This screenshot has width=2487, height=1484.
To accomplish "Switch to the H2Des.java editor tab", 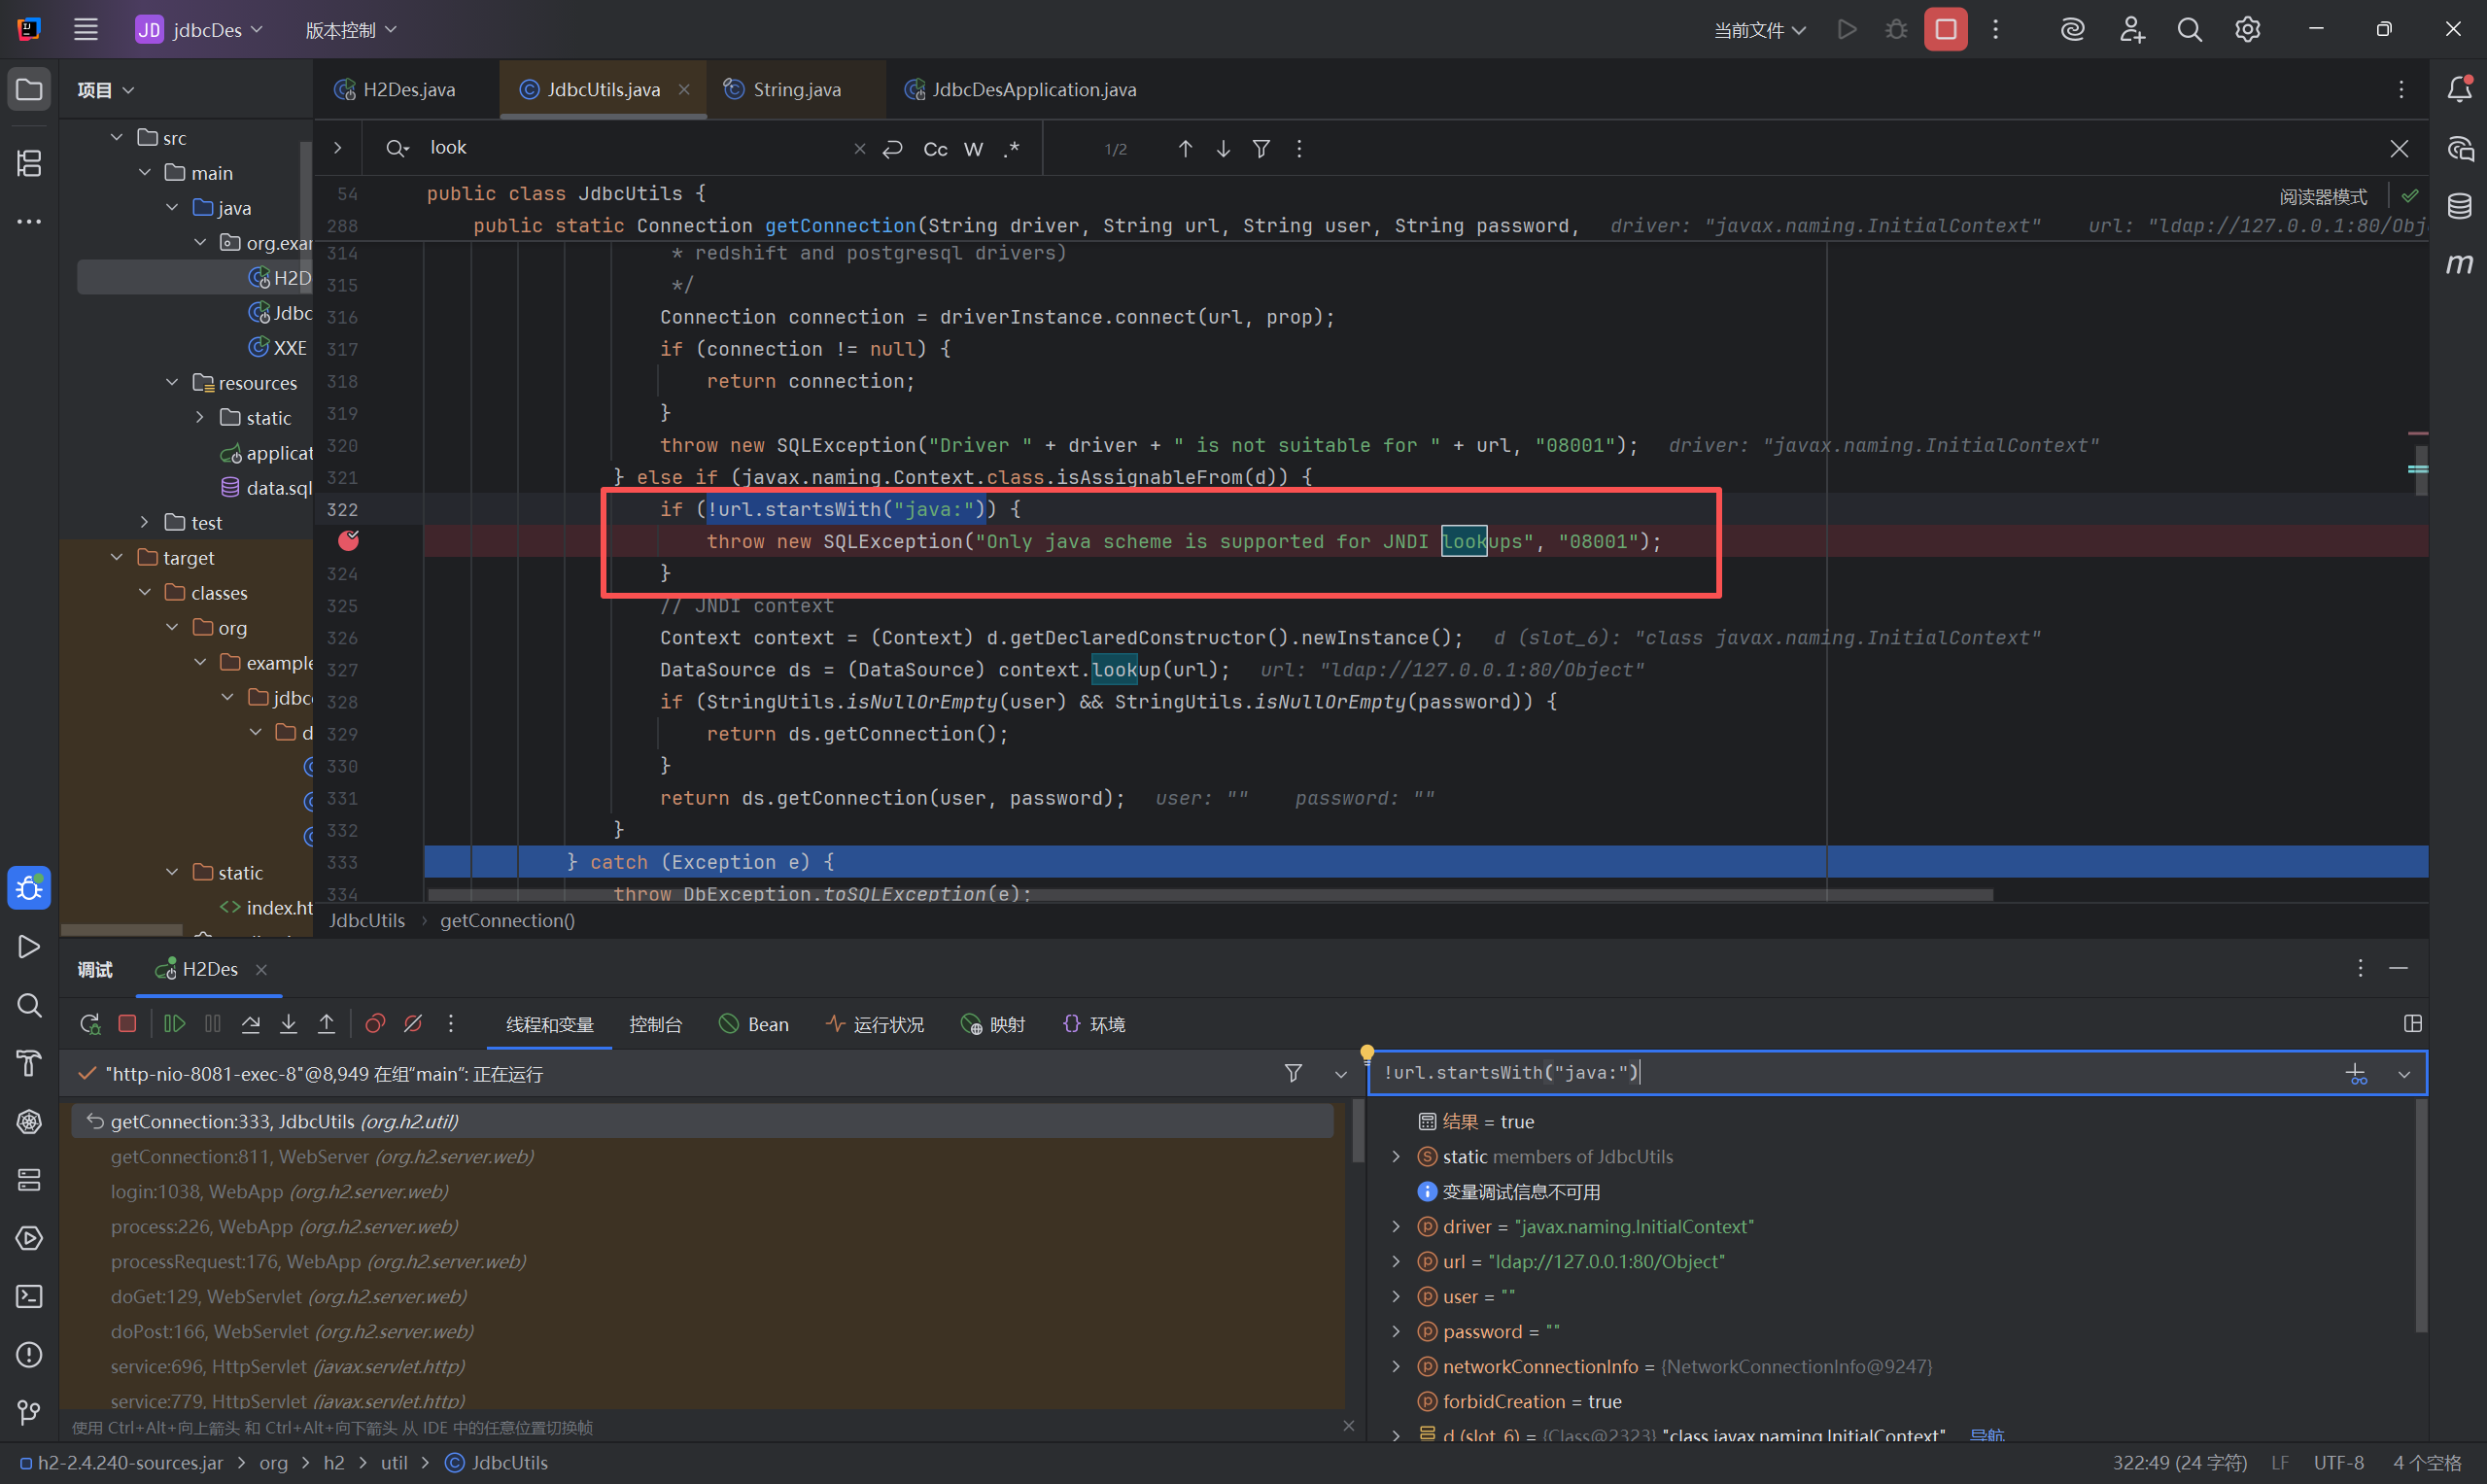I will pyautogui.click(x=408, y=90).
